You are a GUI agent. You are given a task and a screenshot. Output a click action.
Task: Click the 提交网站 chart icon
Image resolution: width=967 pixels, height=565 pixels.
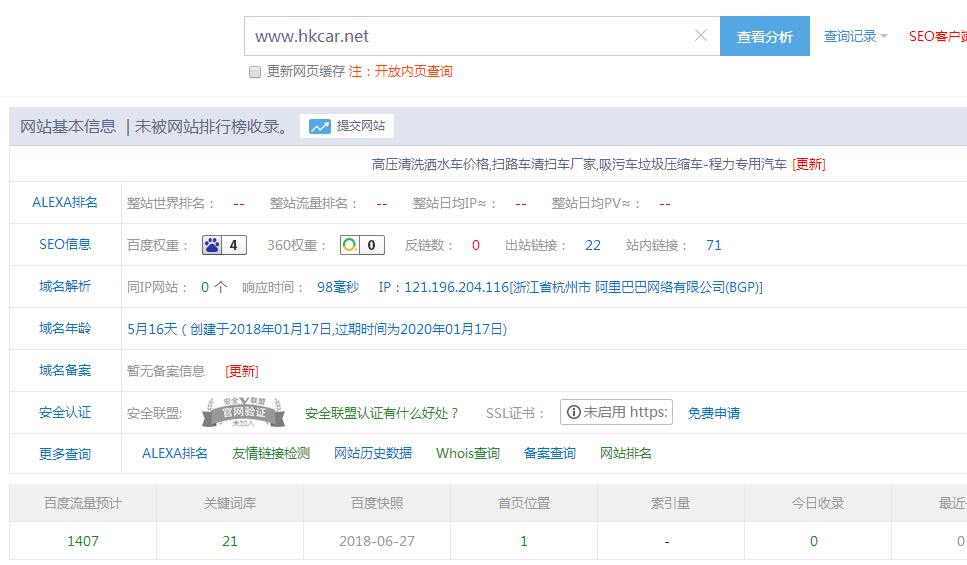pyautogui.click(x=320, y=126)
